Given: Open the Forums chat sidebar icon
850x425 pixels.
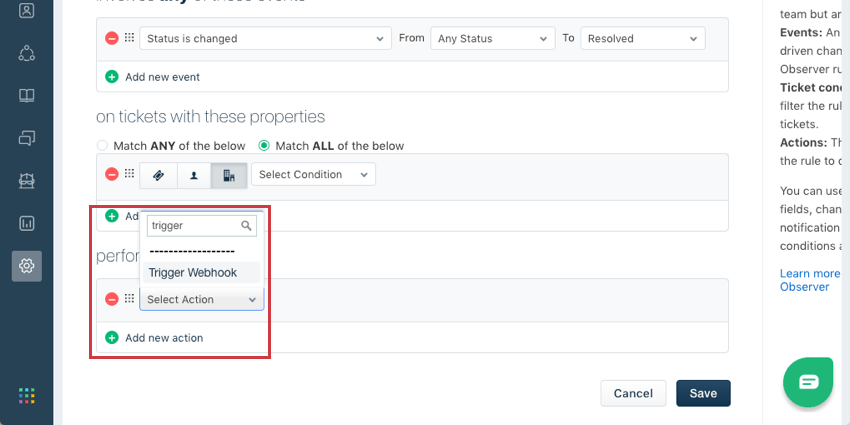Looking at the screenshot, I should coord(26,138).
